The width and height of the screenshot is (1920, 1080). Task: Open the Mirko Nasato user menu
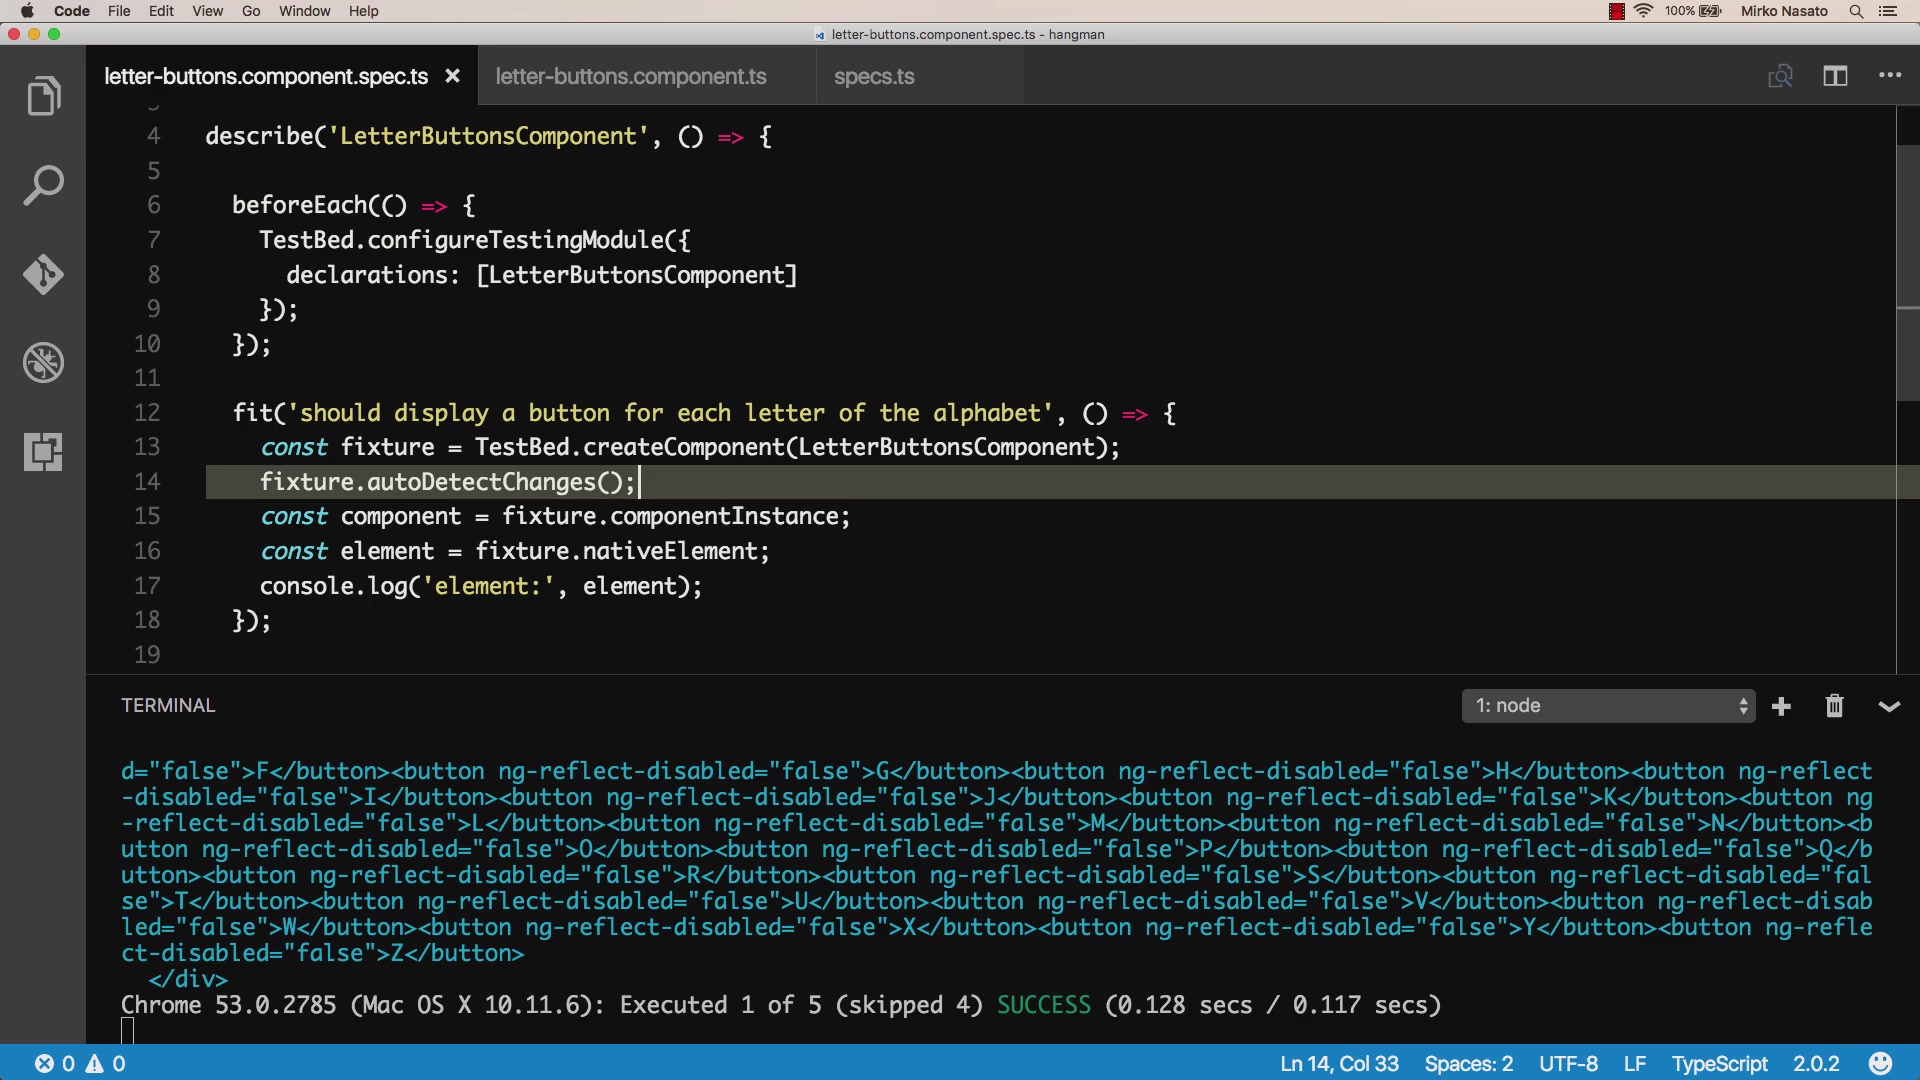coord(1784,11)
